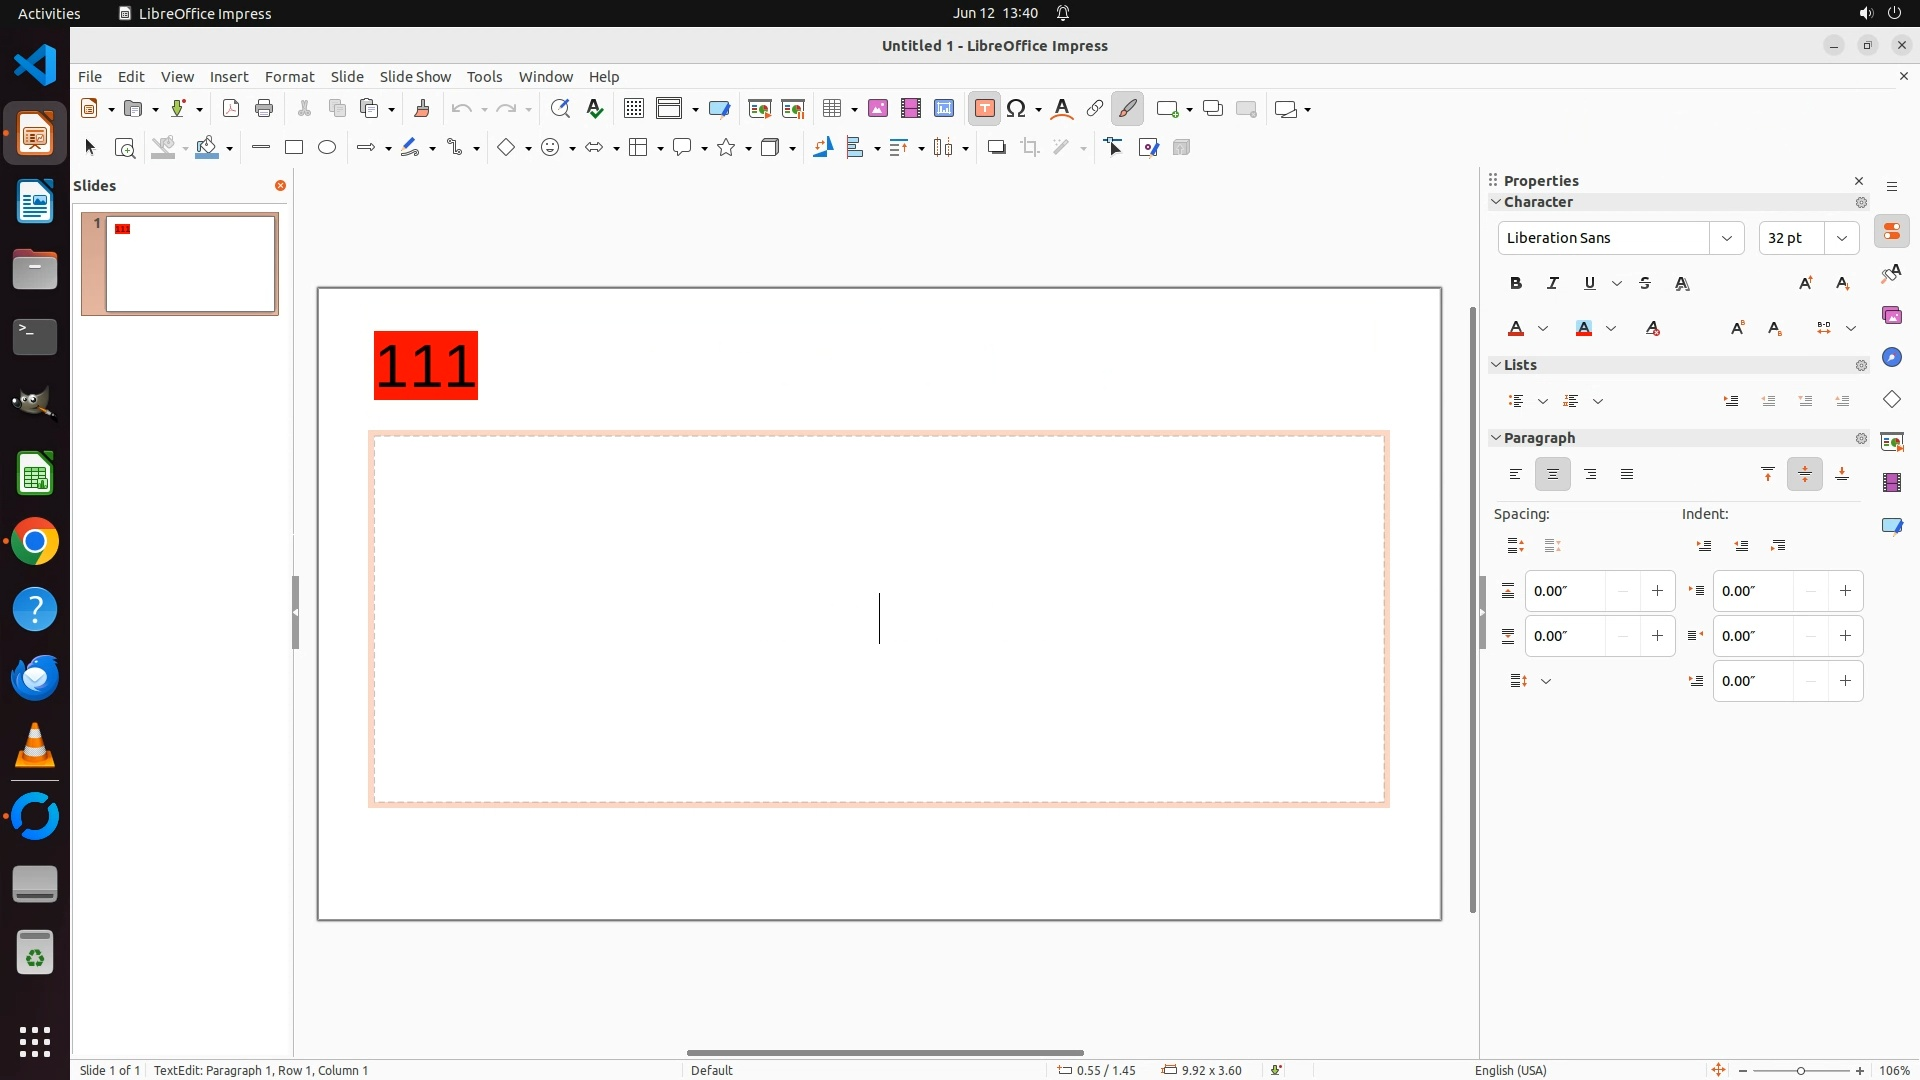
Task: Insert a table from the toolbar
Action: (x=831, y=109)
